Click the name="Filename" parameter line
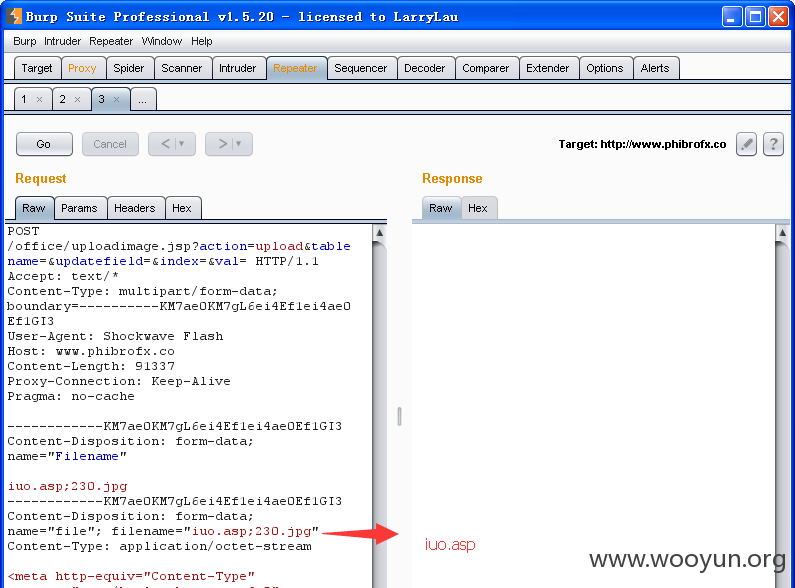Viewport: 795px width, 588px height. [67, 457]
